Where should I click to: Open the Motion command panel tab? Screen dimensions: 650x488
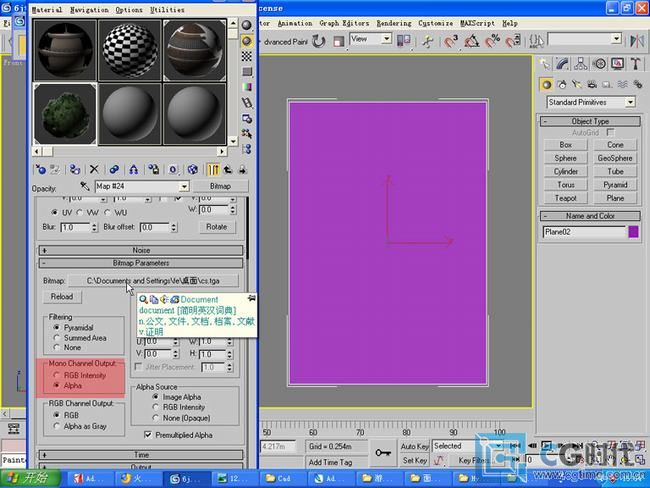599,63
